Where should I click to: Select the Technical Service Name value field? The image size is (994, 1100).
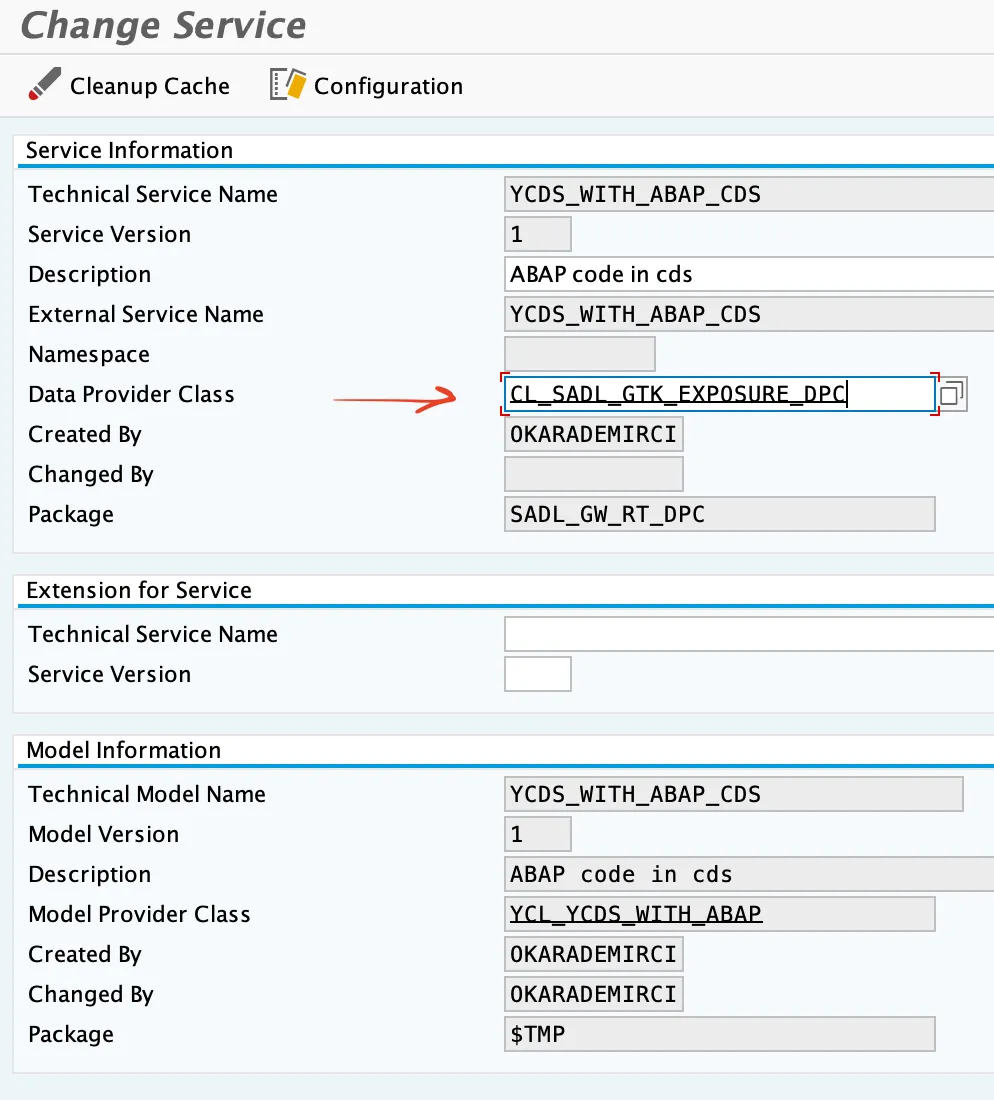tap(748, 194)
